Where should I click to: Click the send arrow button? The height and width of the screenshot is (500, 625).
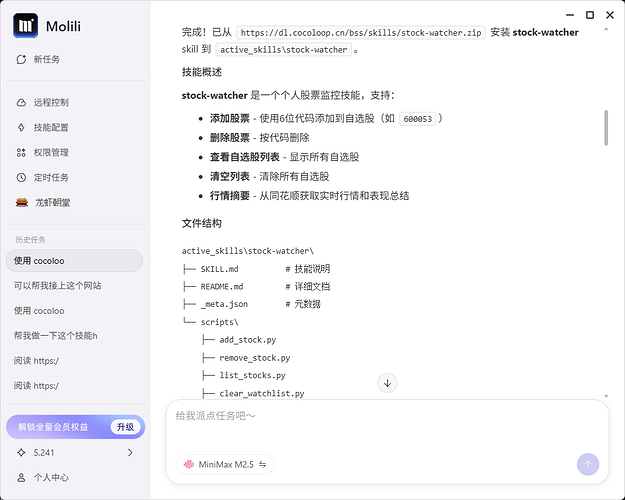point(588,465)
